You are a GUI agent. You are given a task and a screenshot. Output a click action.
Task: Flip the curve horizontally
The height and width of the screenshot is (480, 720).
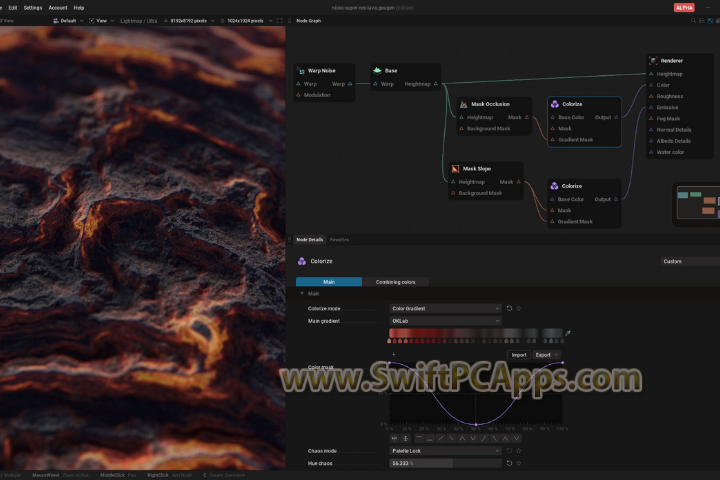click(394, 438)
